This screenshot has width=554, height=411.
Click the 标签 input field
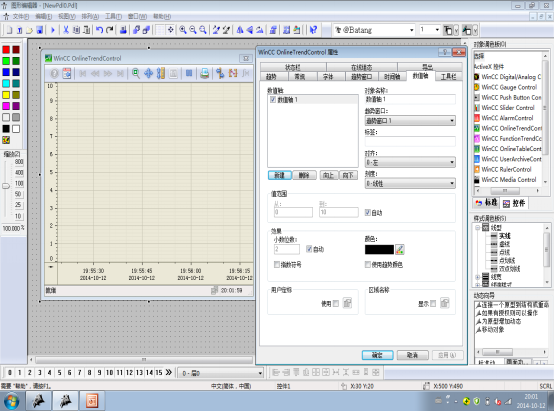[410, 142]
